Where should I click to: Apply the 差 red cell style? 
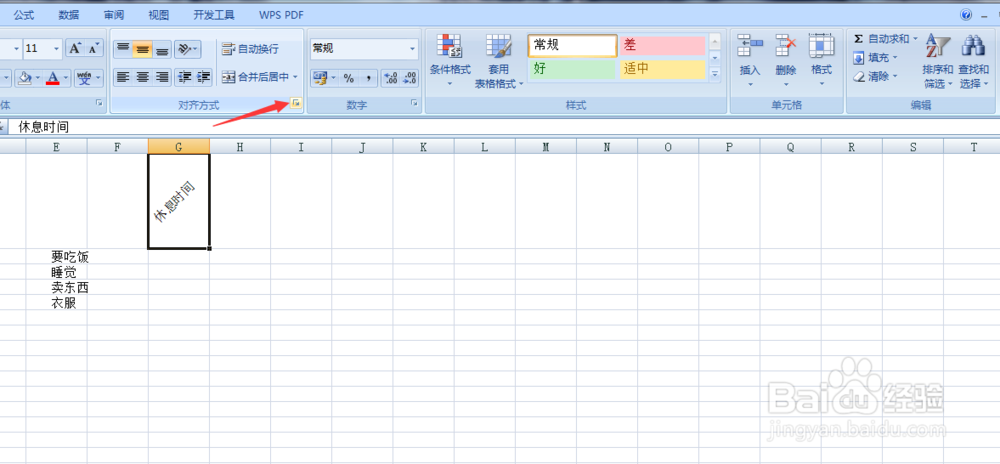point(663,45)
